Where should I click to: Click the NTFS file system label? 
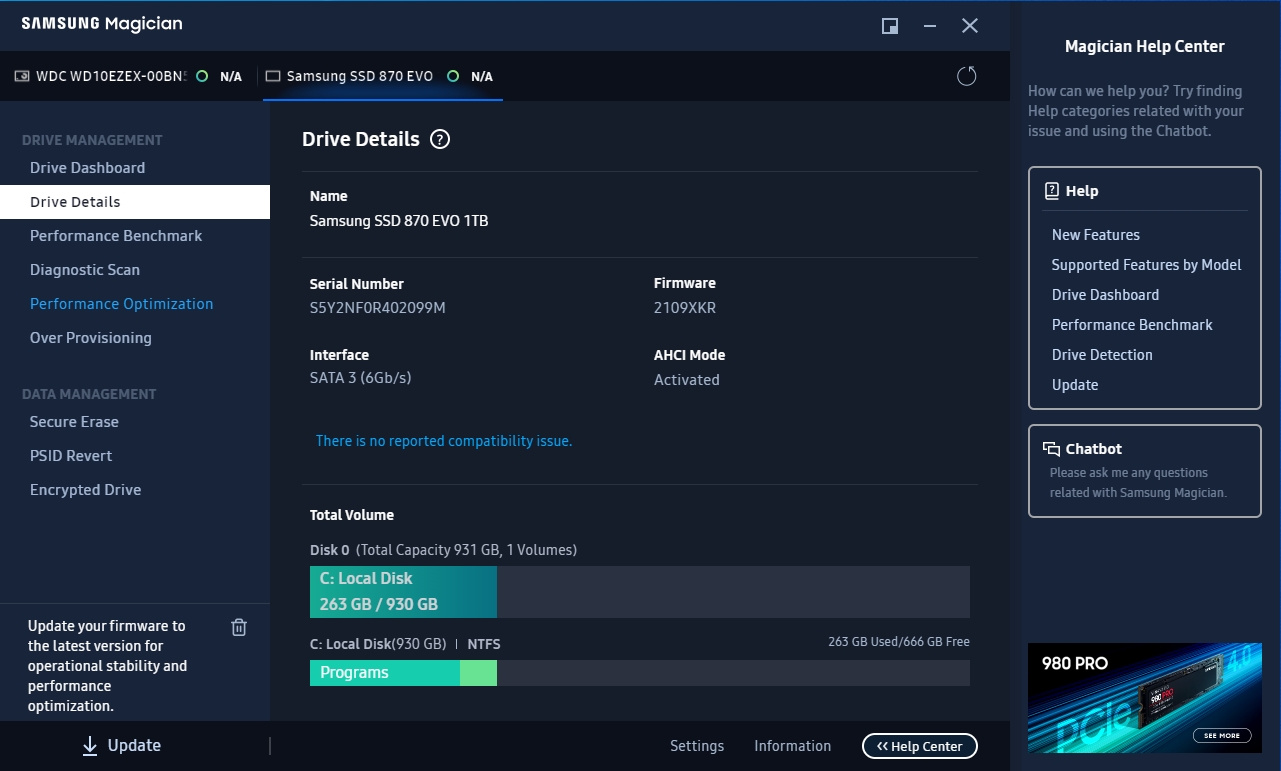point(484,645)
